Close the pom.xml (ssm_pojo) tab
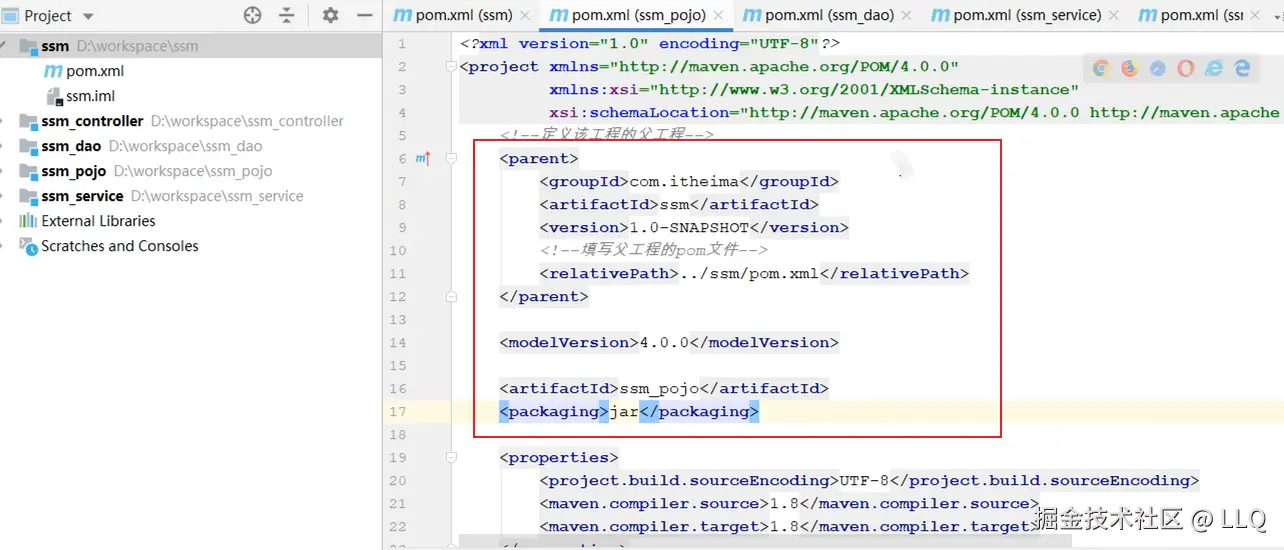 720,15
